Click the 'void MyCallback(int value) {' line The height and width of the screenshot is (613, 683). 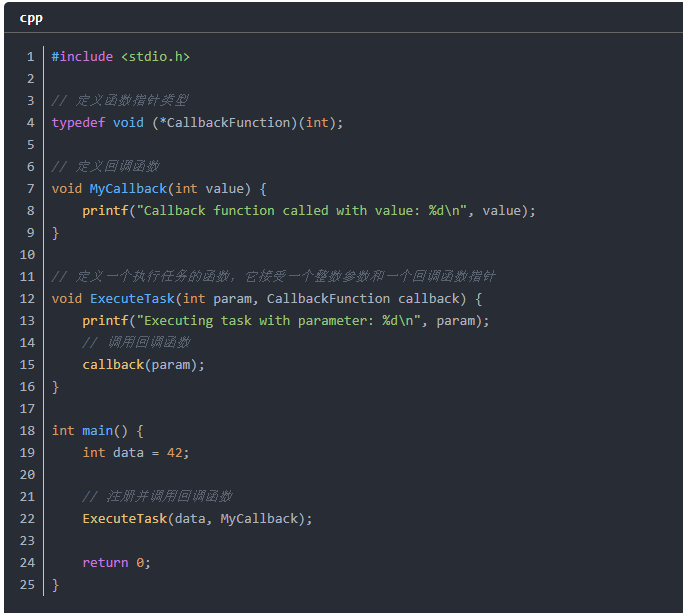click(159, 189)
